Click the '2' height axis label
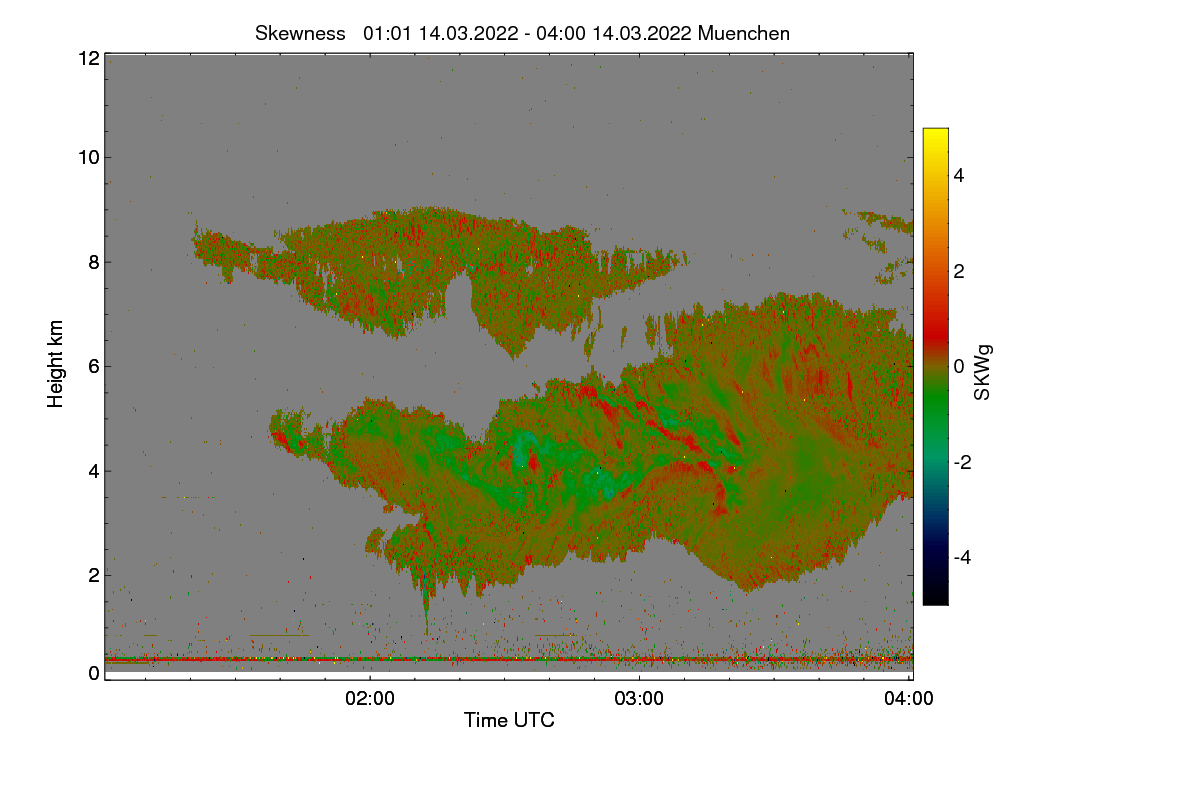This screenshot has width=1200, height=800. [x=93, y=575]
